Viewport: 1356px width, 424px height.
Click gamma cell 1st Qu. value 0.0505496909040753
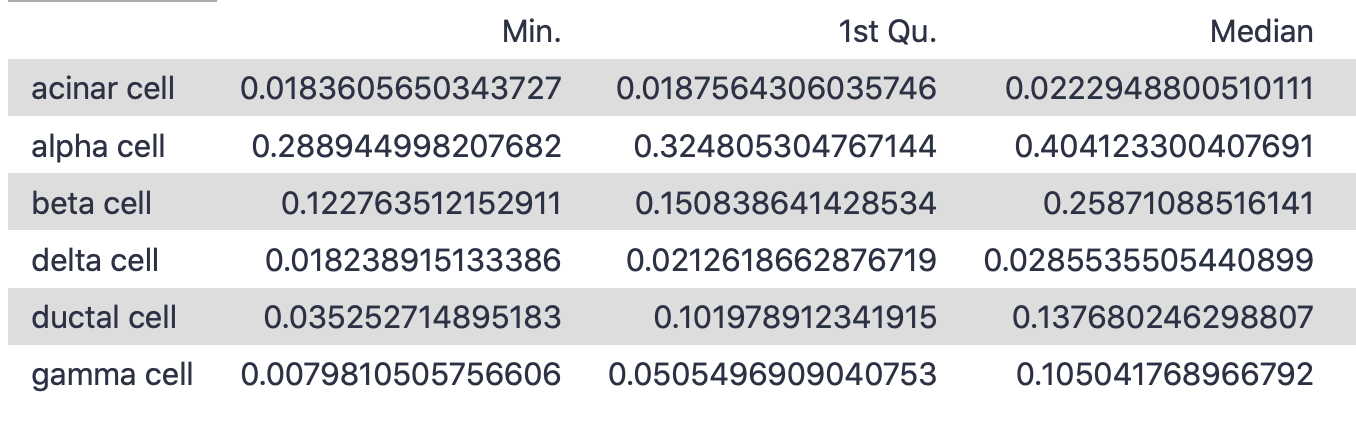772,375
